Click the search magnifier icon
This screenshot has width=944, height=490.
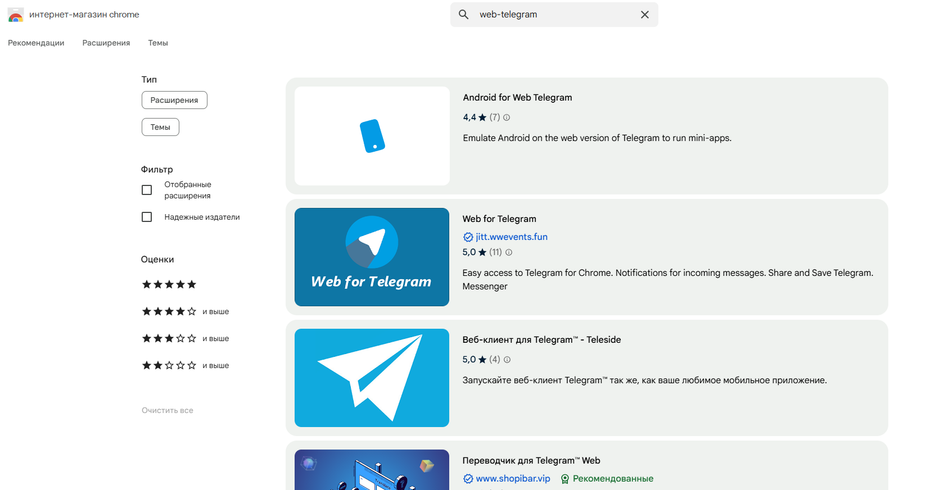click(x=464, y=14)
